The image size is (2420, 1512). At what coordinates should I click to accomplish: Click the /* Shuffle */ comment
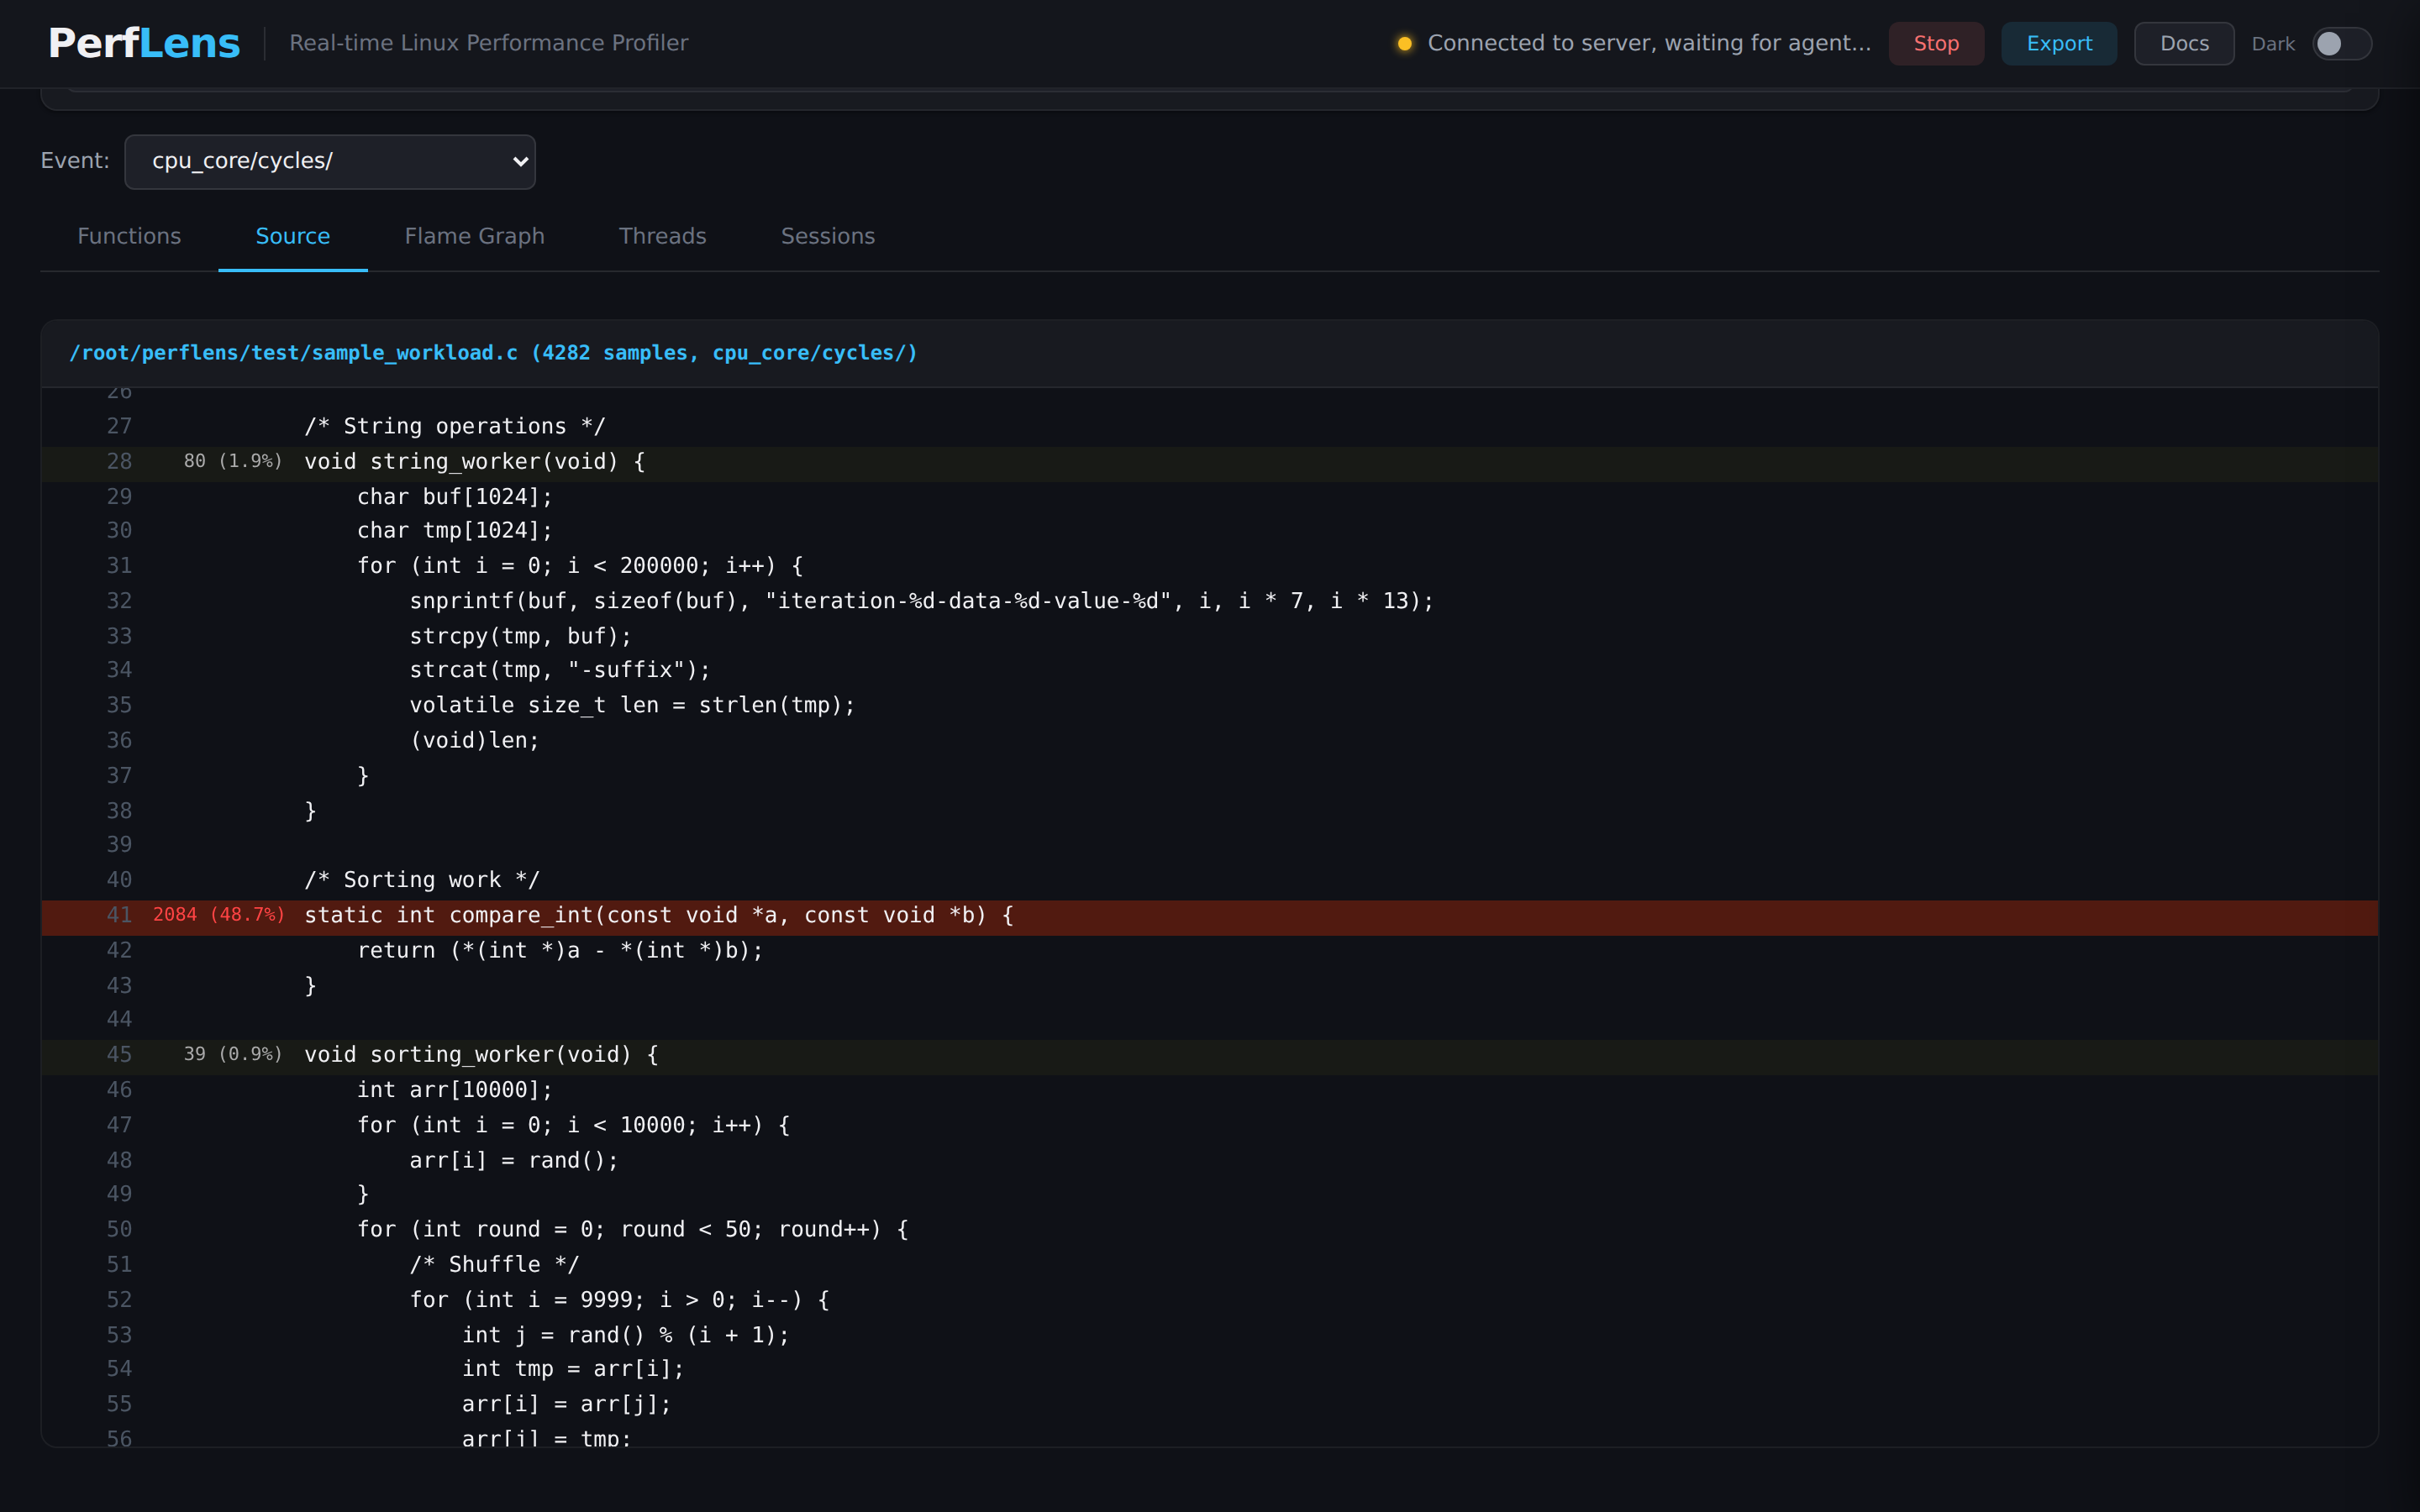pyautogui.click(x=494, y=1265)
